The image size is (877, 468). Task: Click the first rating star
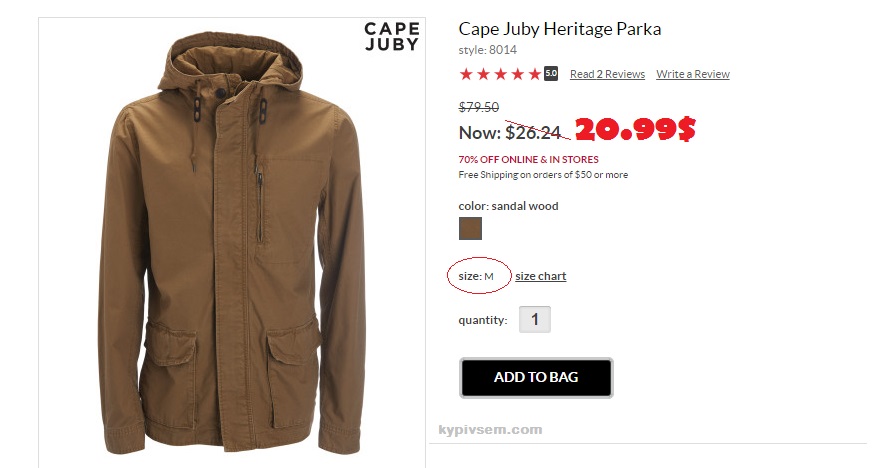(466, 74)
